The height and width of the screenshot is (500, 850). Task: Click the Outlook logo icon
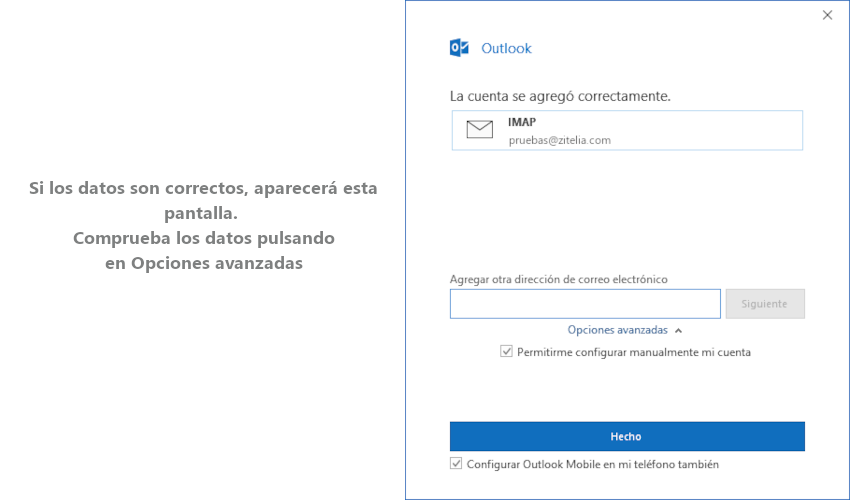click(460, 48)
